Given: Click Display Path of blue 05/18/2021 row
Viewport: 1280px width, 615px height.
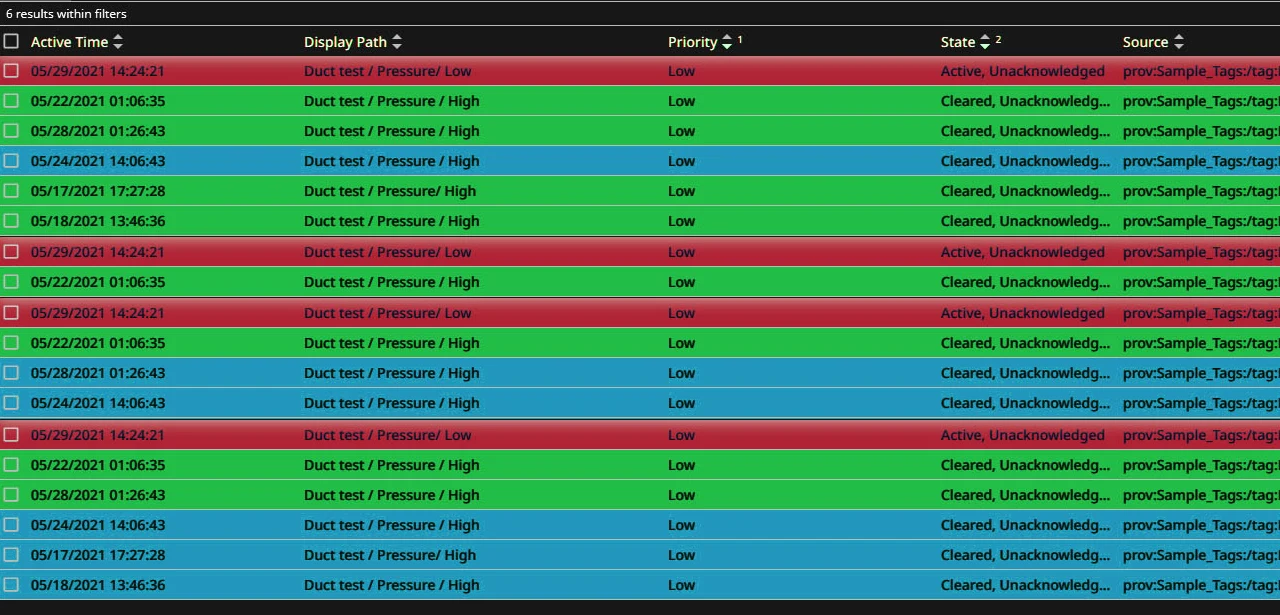Looking at the screenshot, I should tap(392, 585).
